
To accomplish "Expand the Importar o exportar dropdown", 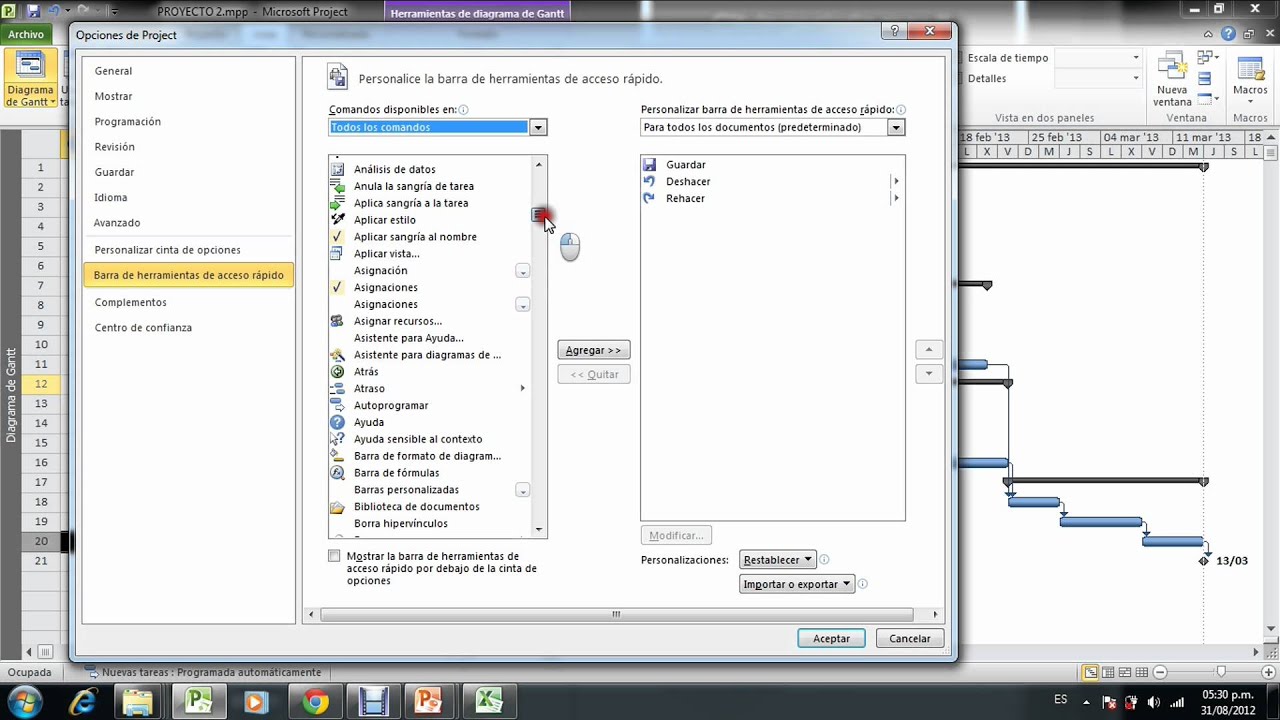I will pos(797,584).
